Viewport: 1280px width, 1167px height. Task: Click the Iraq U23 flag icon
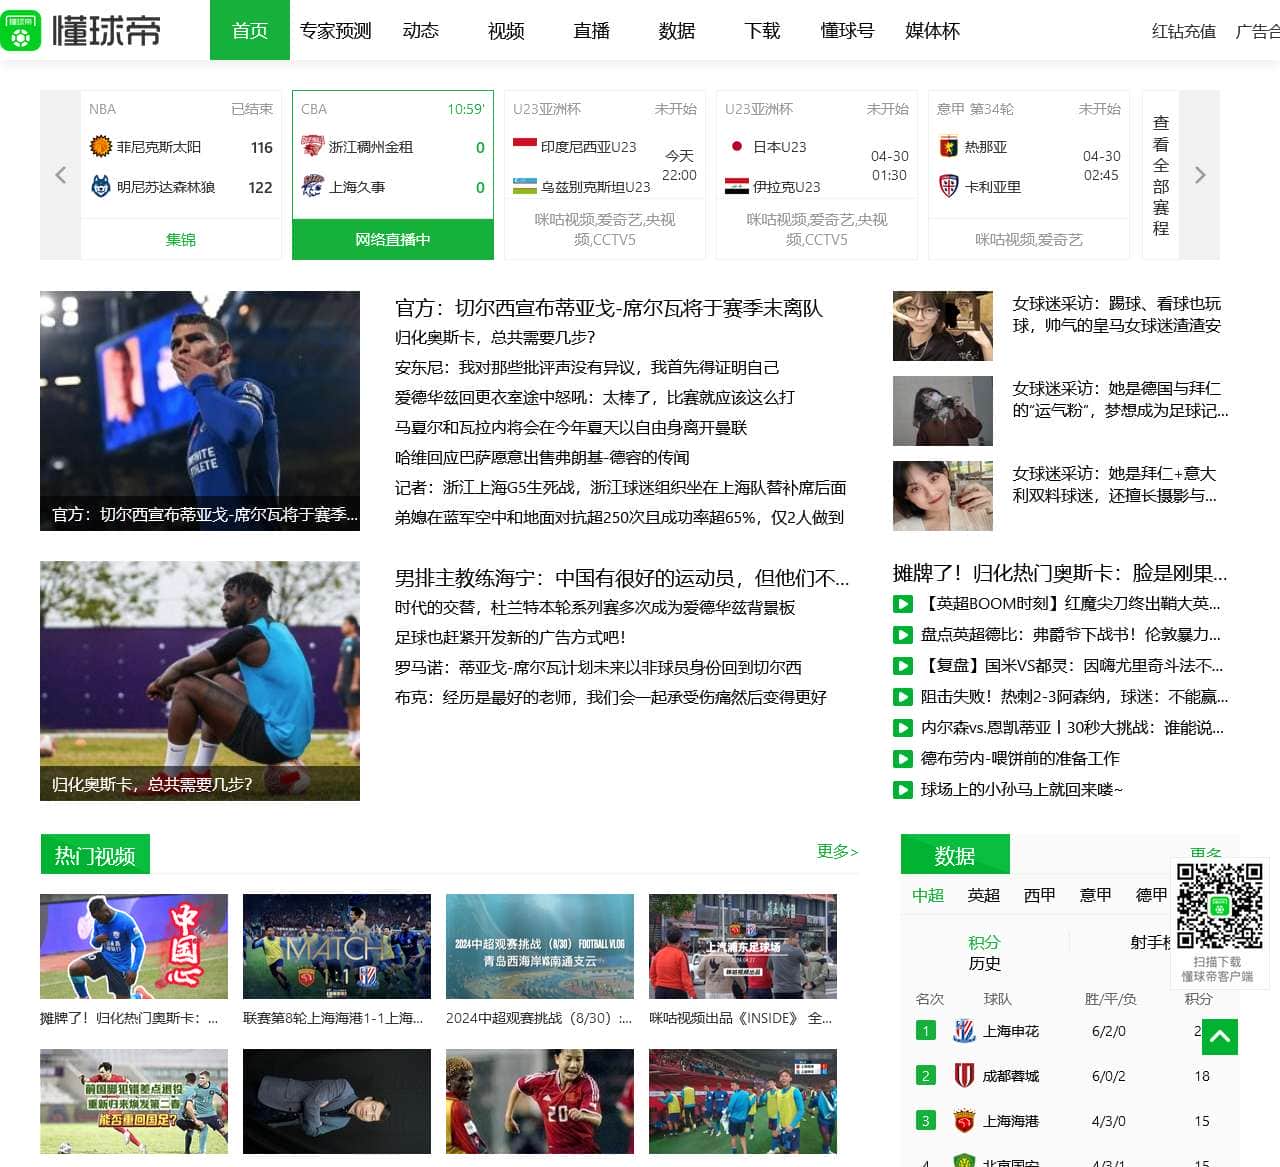click(x=736, y=186)
